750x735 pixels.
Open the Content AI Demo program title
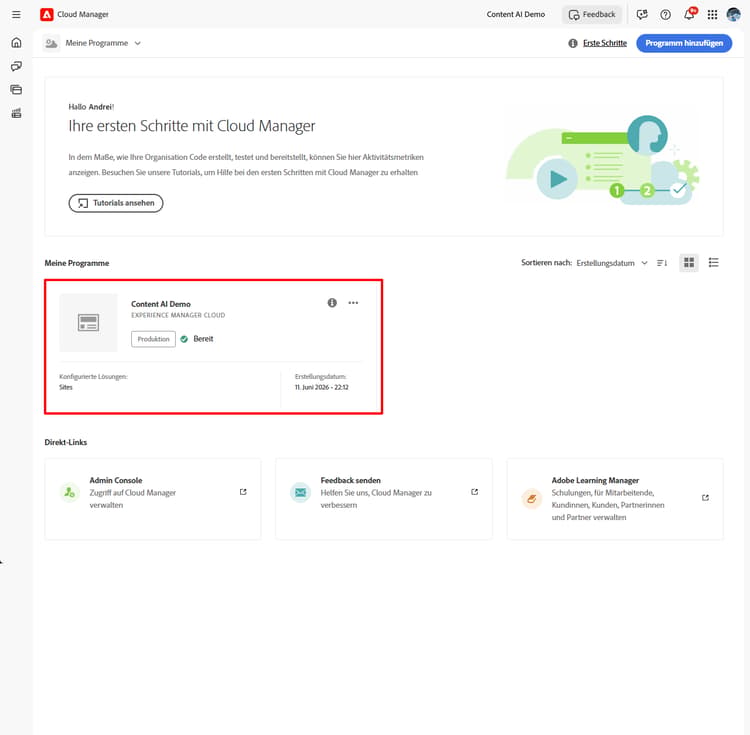(161, 304)
